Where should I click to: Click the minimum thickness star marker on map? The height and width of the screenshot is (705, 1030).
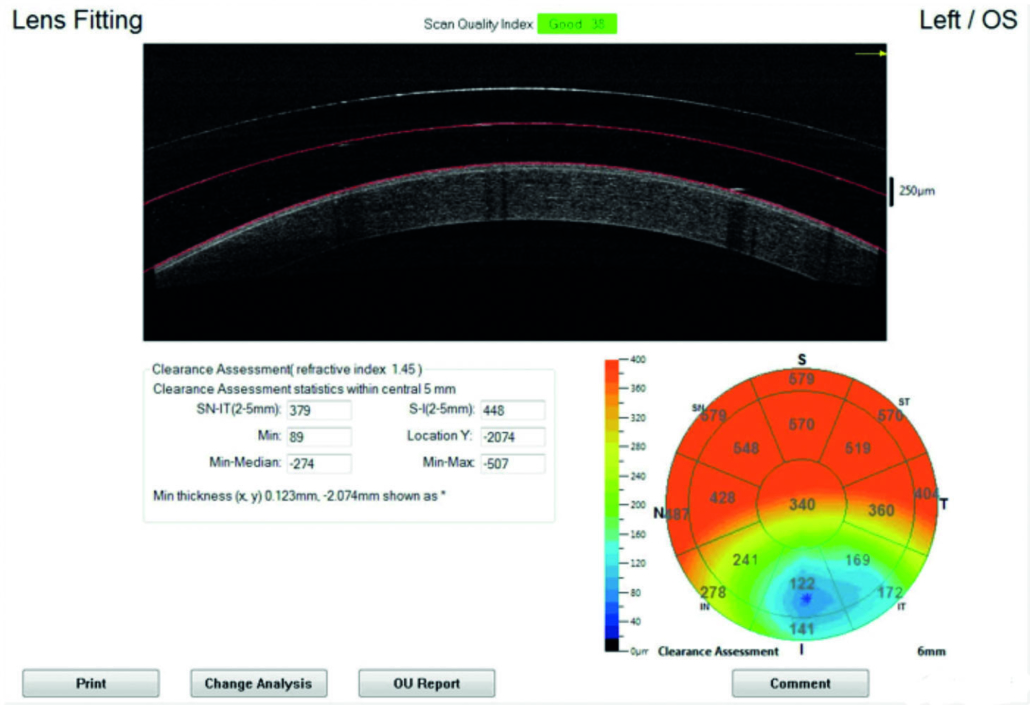pos(806,598)
